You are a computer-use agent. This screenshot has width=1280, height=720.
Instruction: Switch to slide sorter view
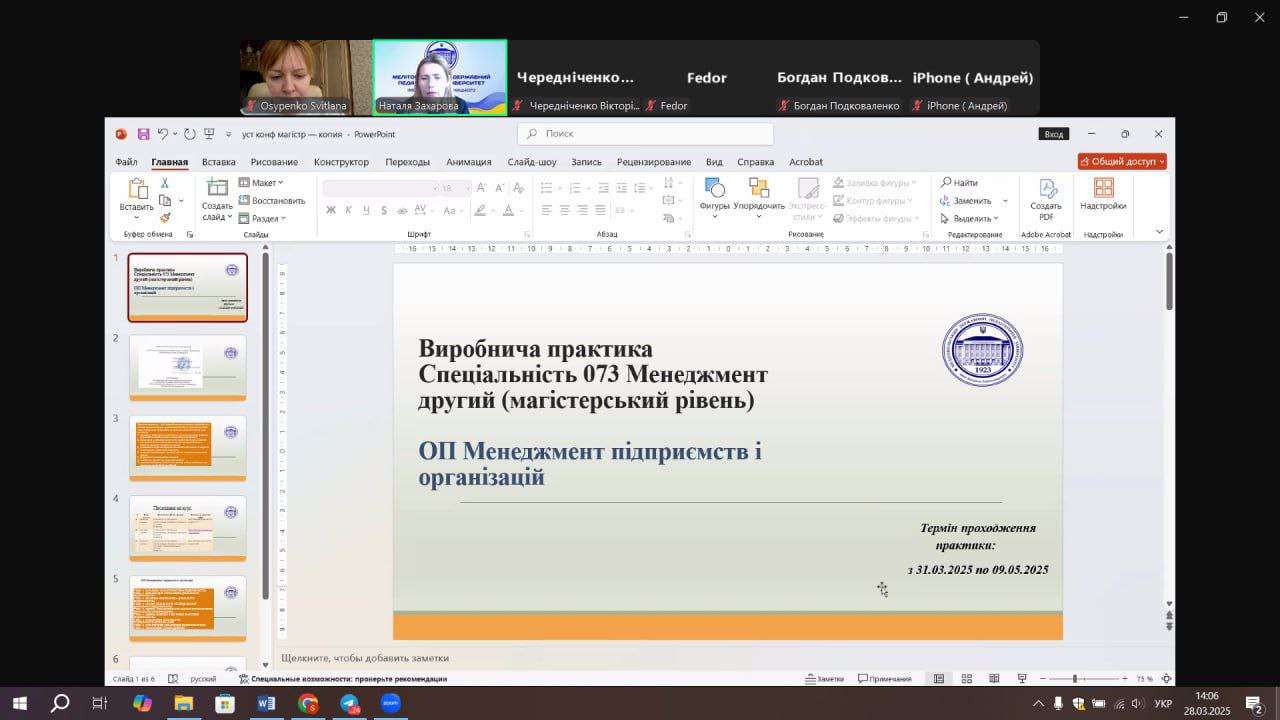tap(966, 679)
